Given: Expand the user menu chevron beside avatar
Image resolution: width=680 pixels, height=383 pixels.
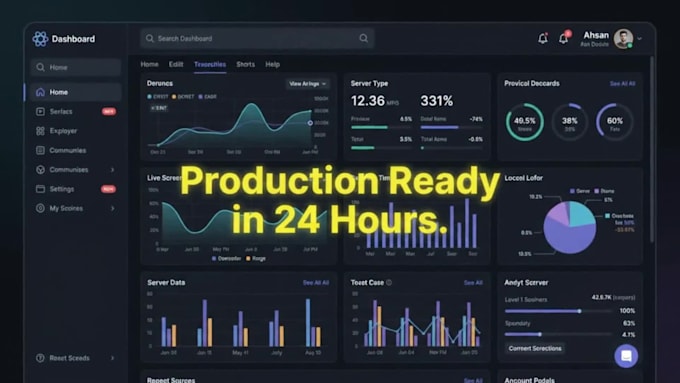Looking at the screenshot, I should coord(640,39).
